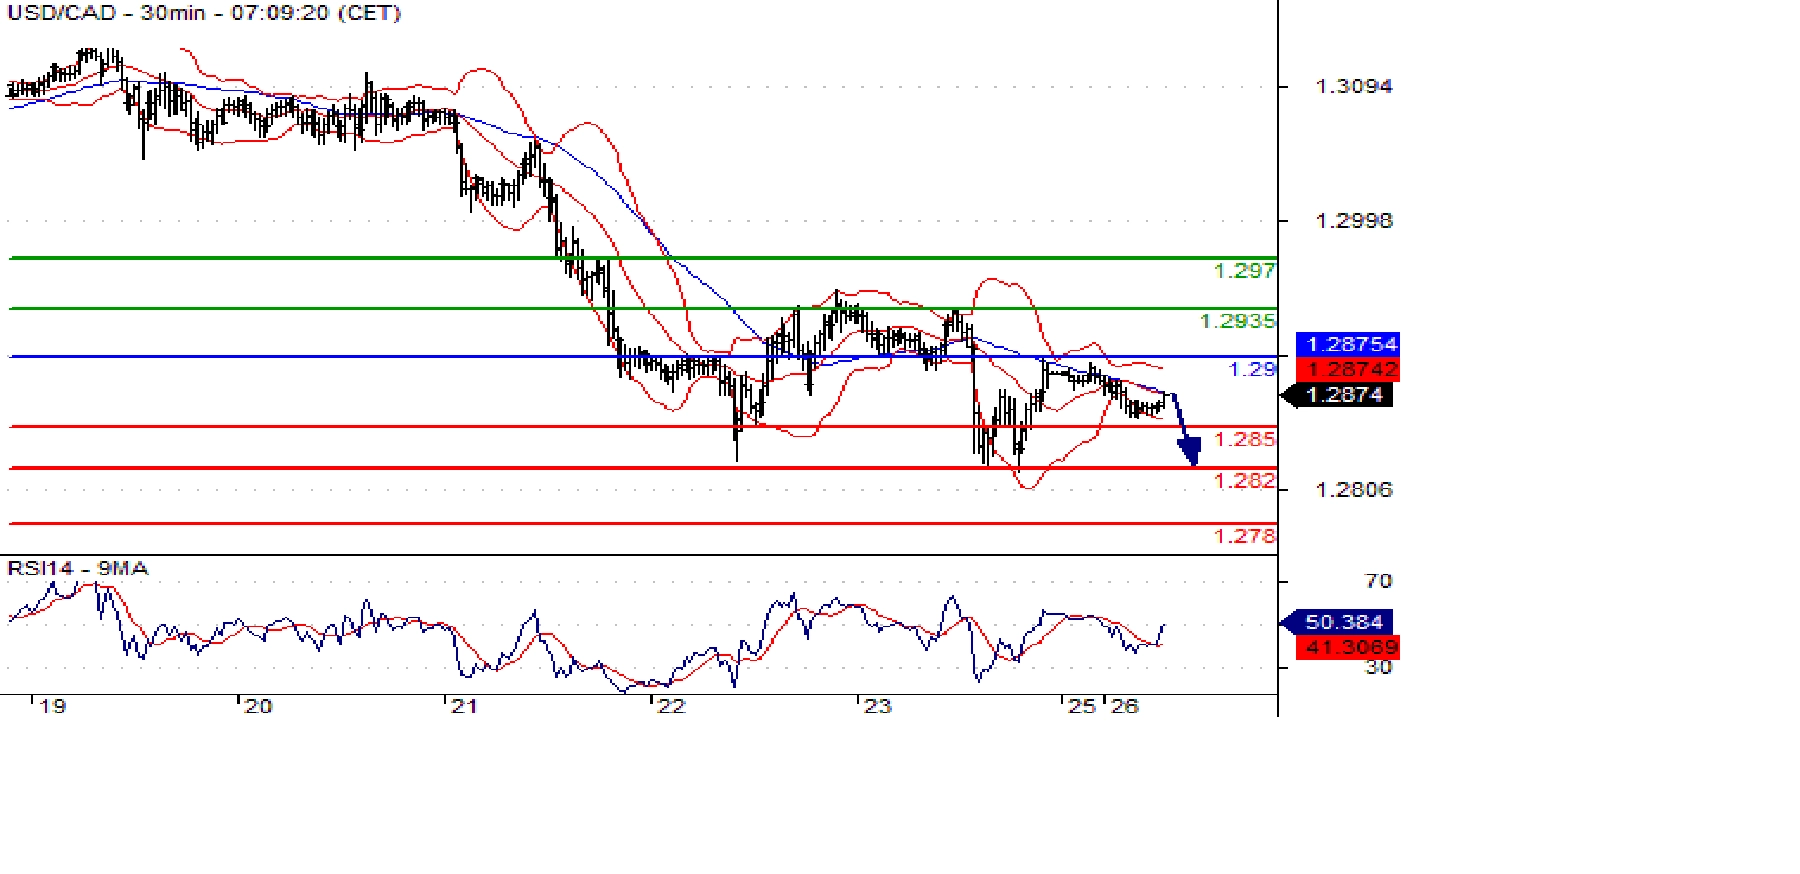Viewport: 1800px width, 874px height.
Task: Click date marker 20 on time axis
Action: (259, 707)
